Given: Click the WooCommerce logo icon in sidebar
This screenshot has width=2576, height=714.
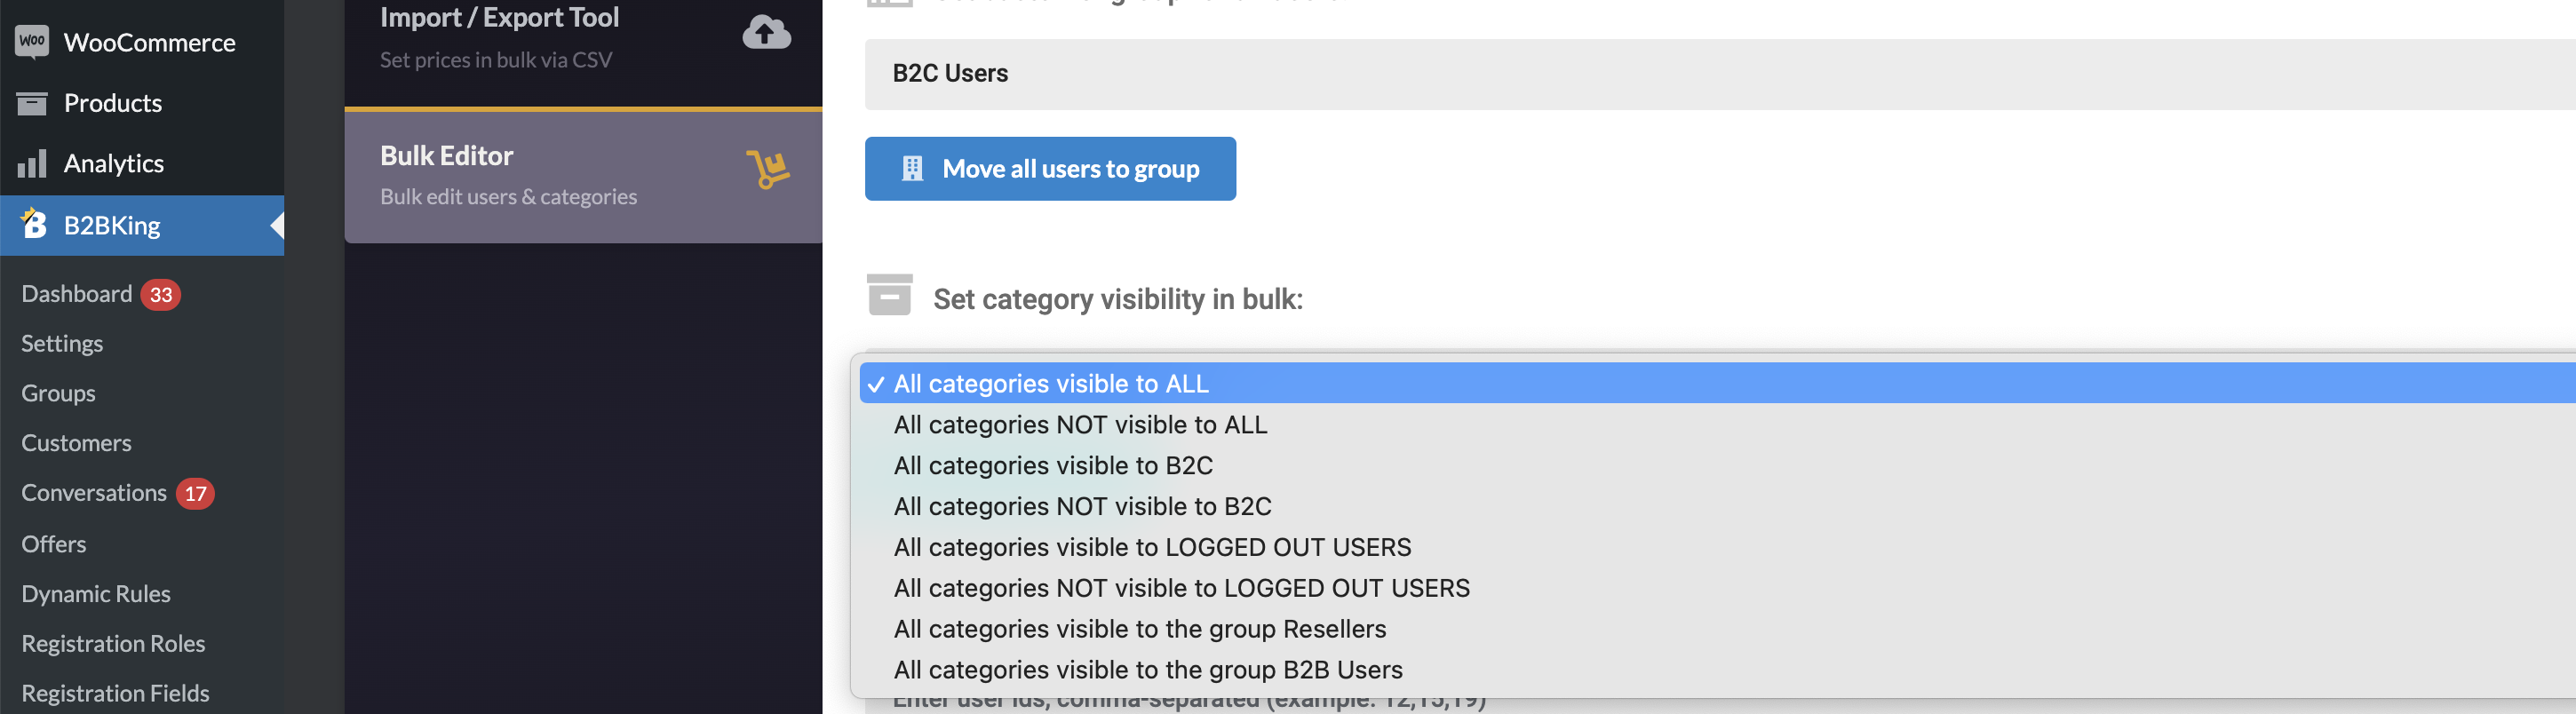Looking at the screenshot, I should (x=32, y=42).
